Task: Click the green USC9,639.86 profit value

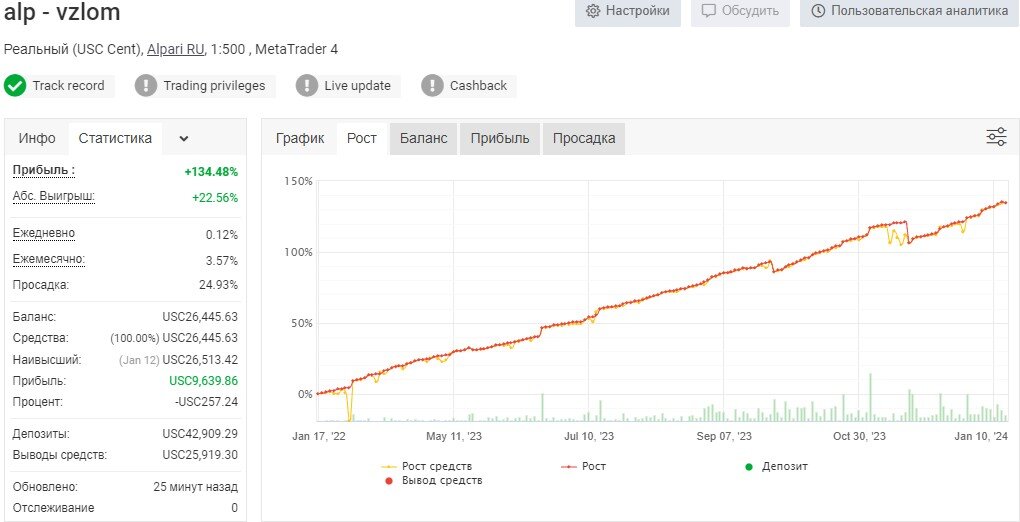Action: coord(204,381)
